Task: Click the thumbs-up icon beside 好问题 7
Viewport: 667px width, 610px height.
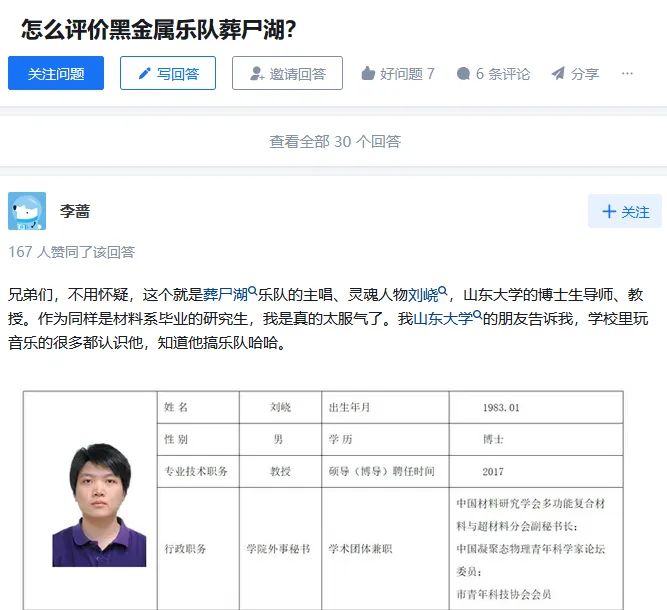Action: (x=368, y=74)
